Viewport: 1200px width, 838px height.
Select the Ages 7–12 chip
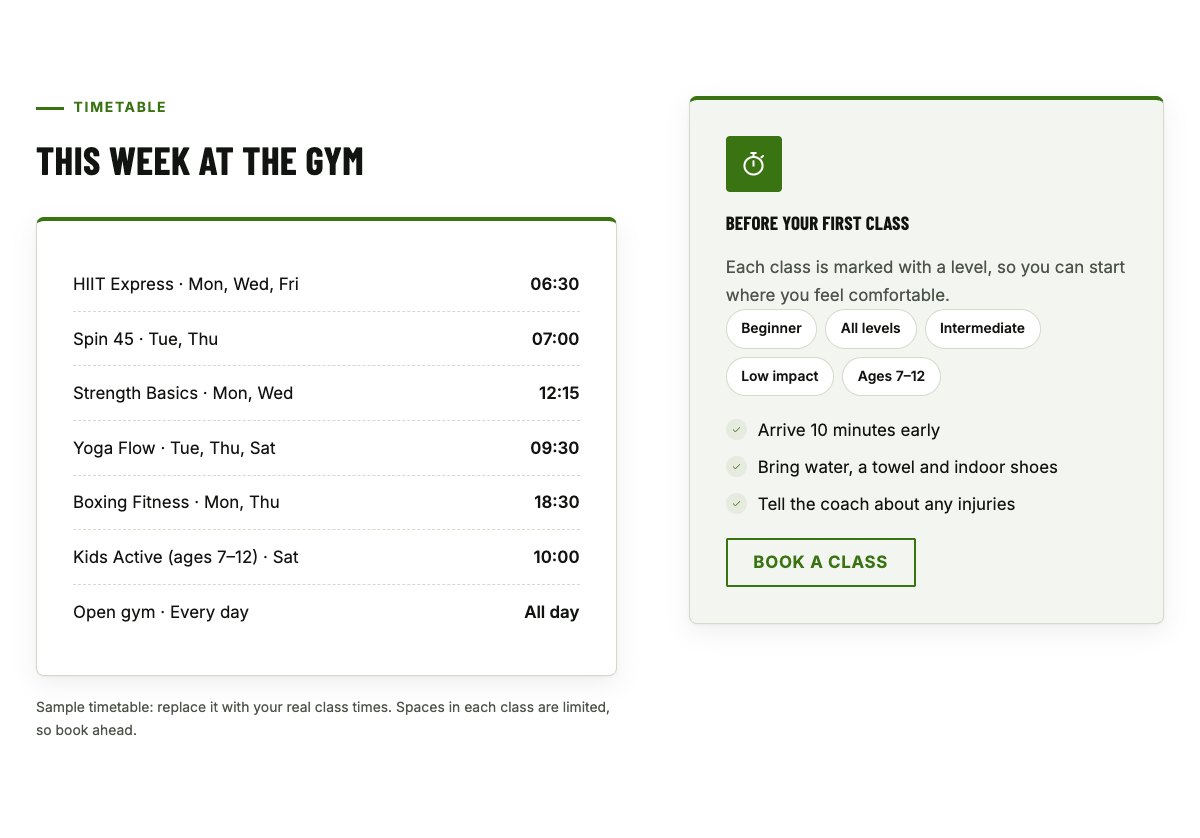click(891, 376)
